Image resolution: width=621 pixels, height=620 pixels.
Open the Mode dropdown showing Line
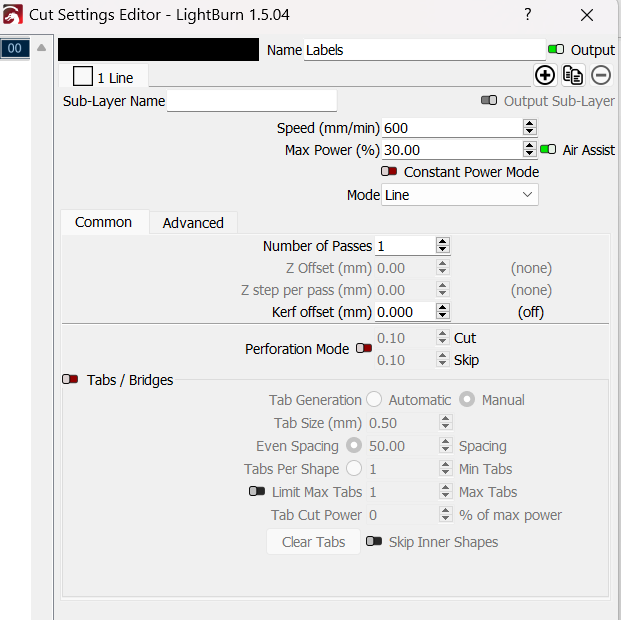coord(460,195)
